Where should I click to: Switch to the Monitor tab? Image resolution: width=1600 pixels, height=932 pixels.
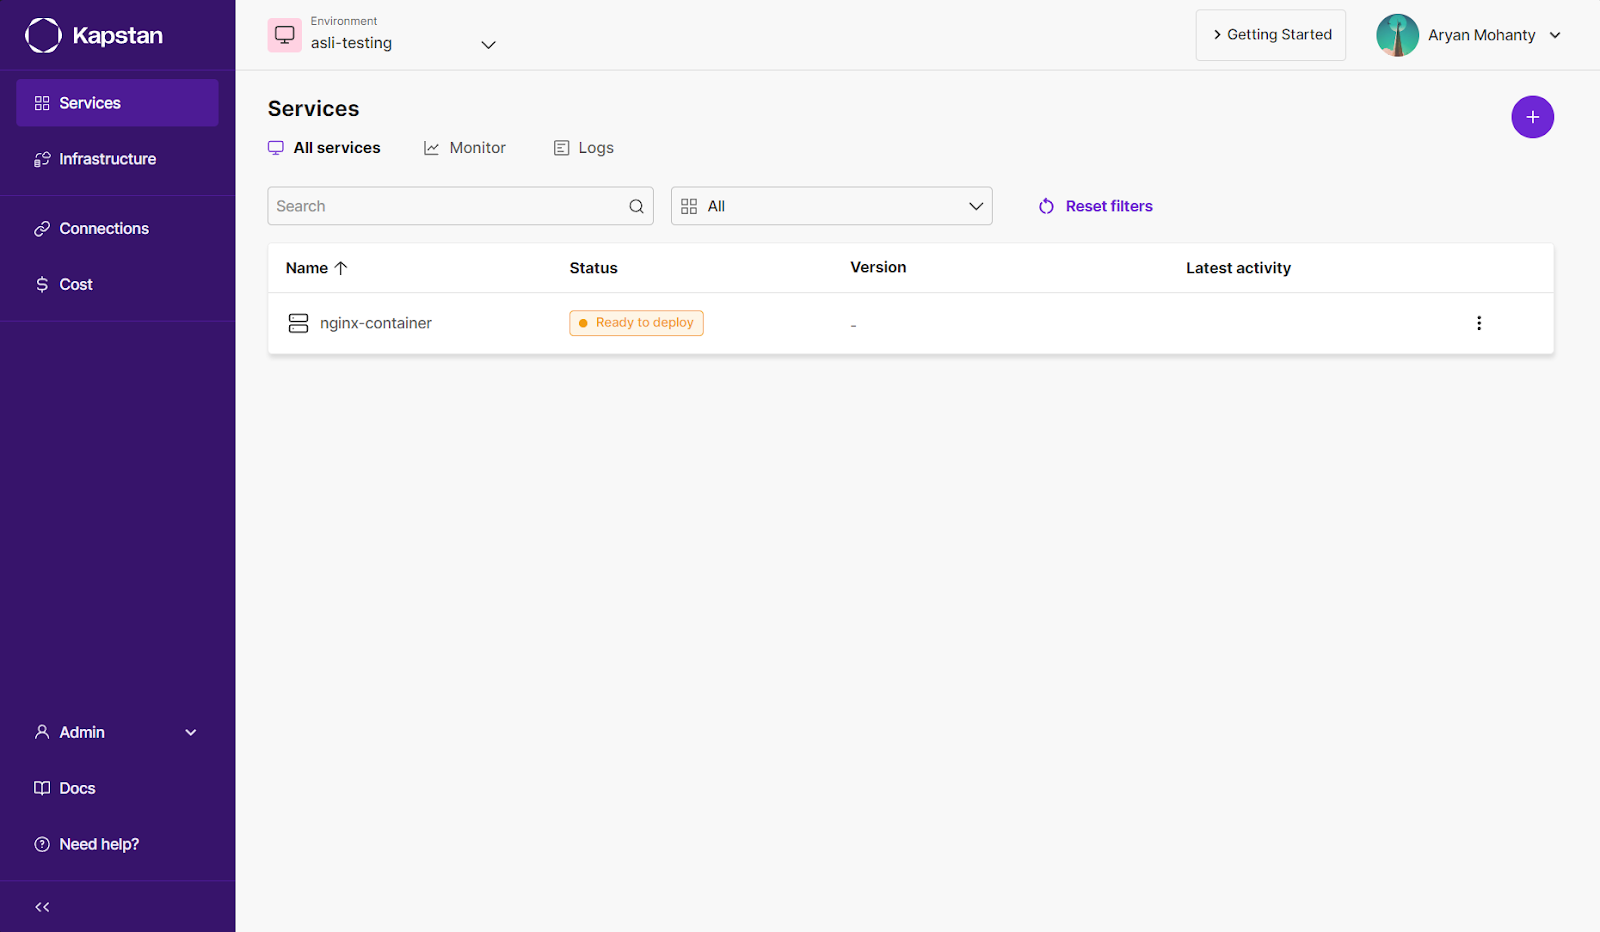pyautogui.click(x=465, y=148)
